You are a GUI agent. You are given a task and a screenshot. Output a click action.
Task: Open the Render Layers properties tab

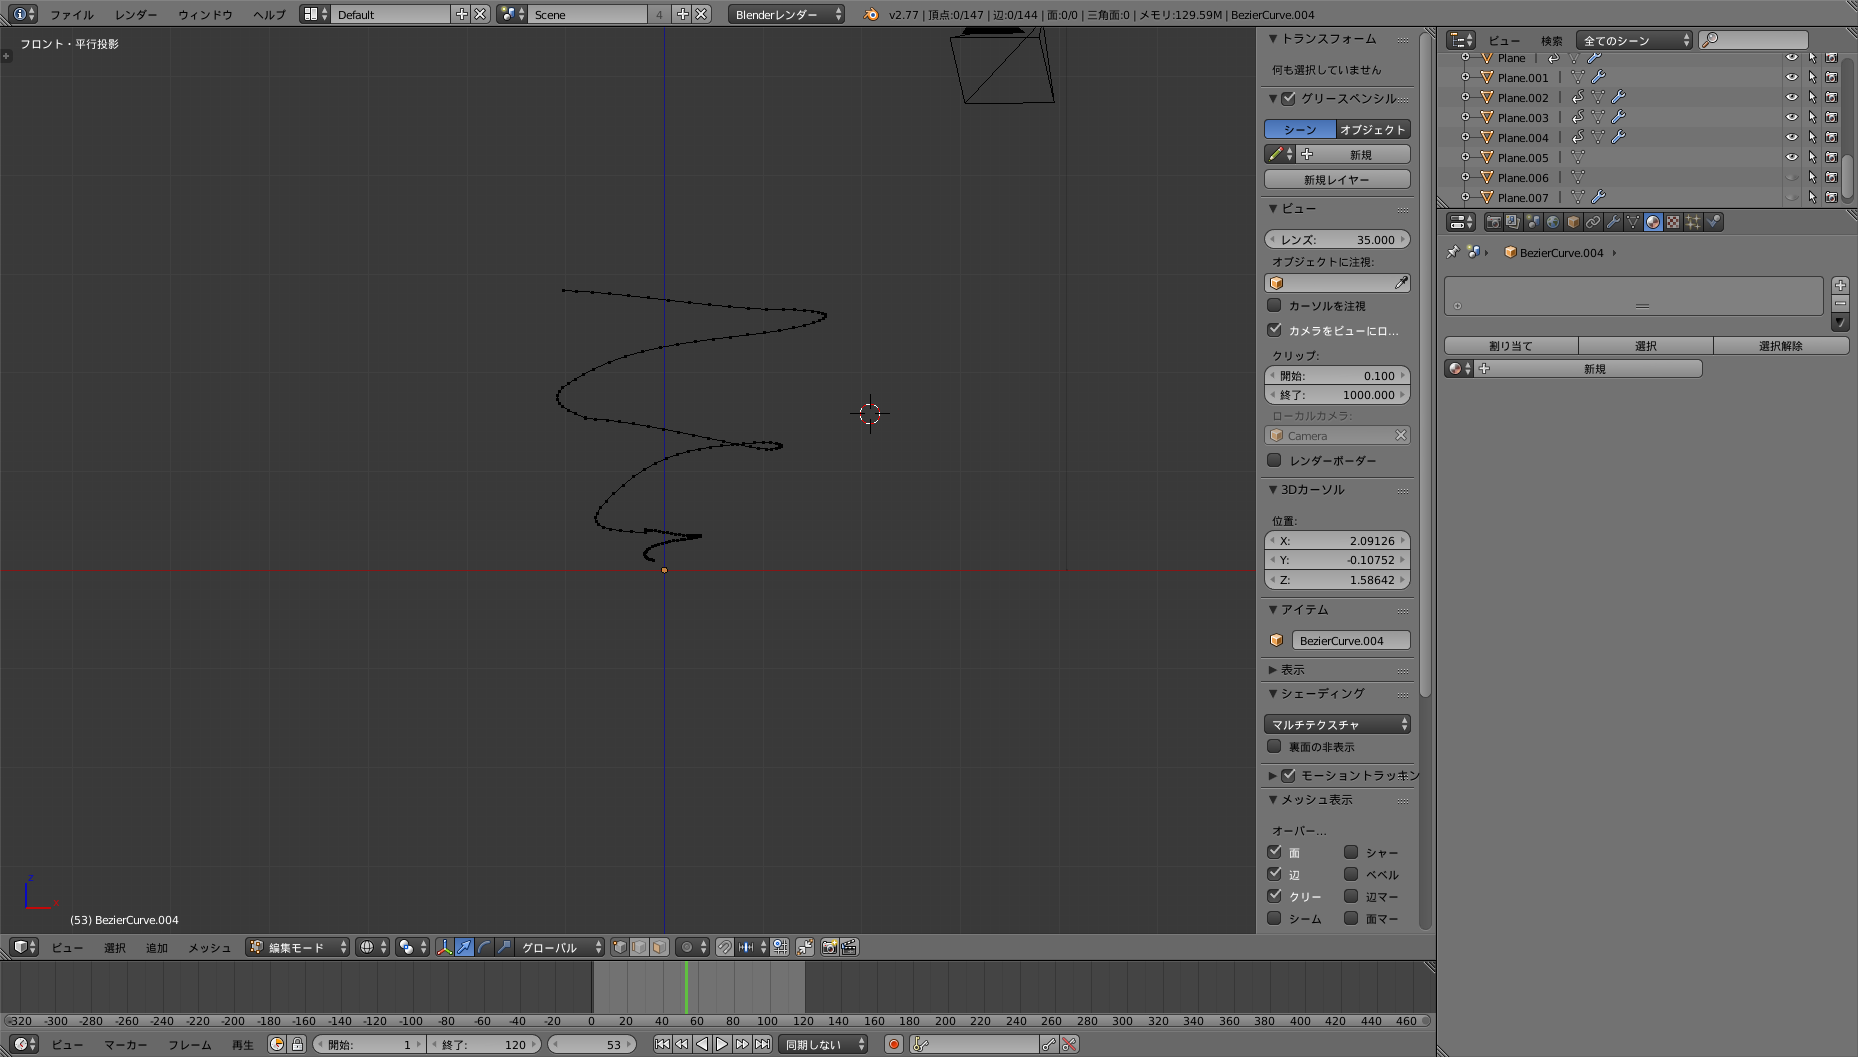click(x=1513, y=222)
